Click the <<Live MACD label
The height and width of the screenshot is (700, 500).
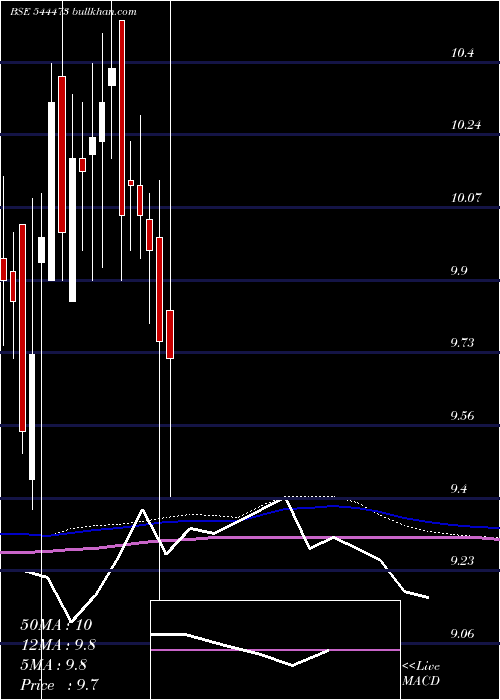click(421, 674)
